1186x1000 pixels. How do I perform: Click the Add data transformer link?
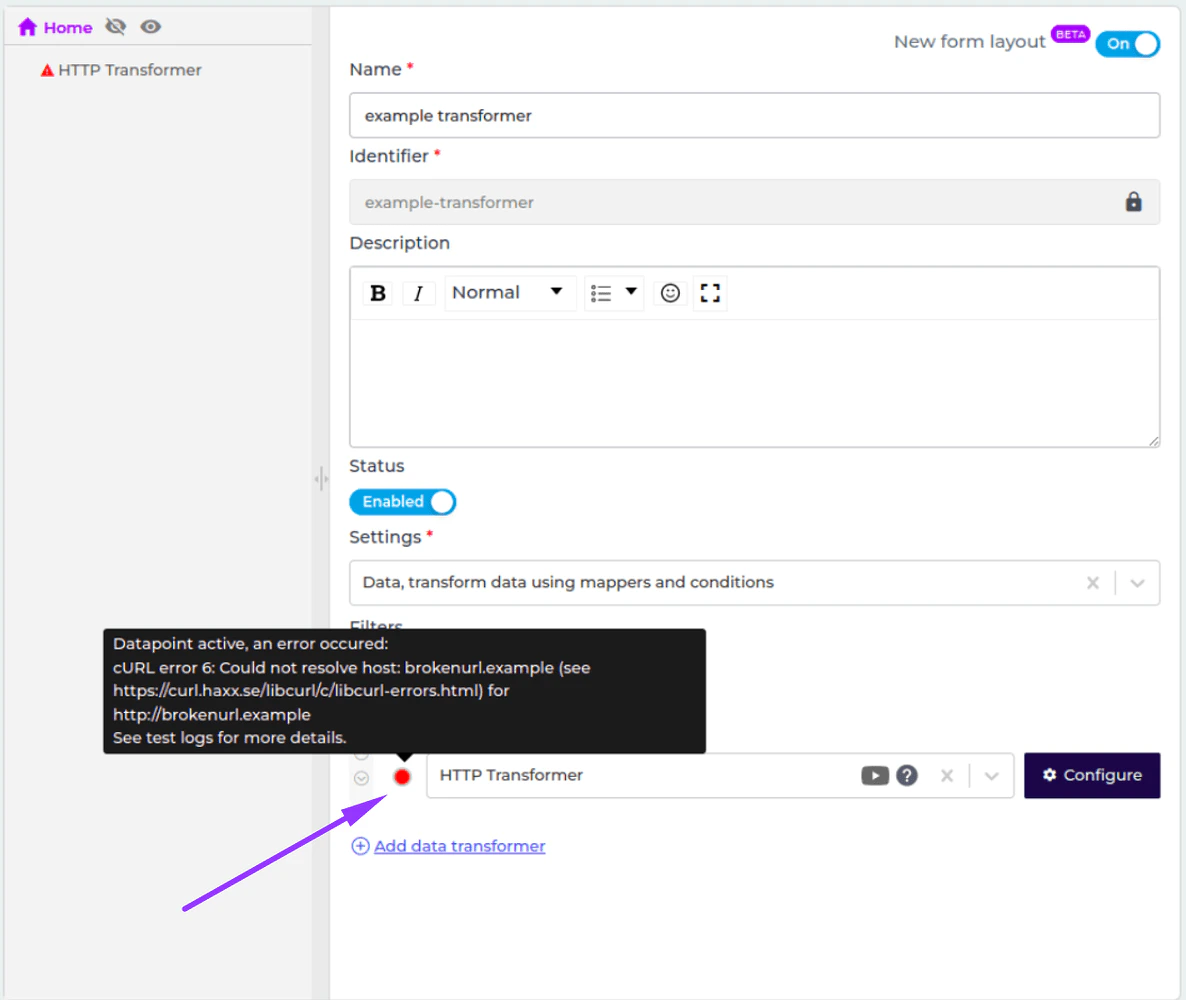(459, 846)
